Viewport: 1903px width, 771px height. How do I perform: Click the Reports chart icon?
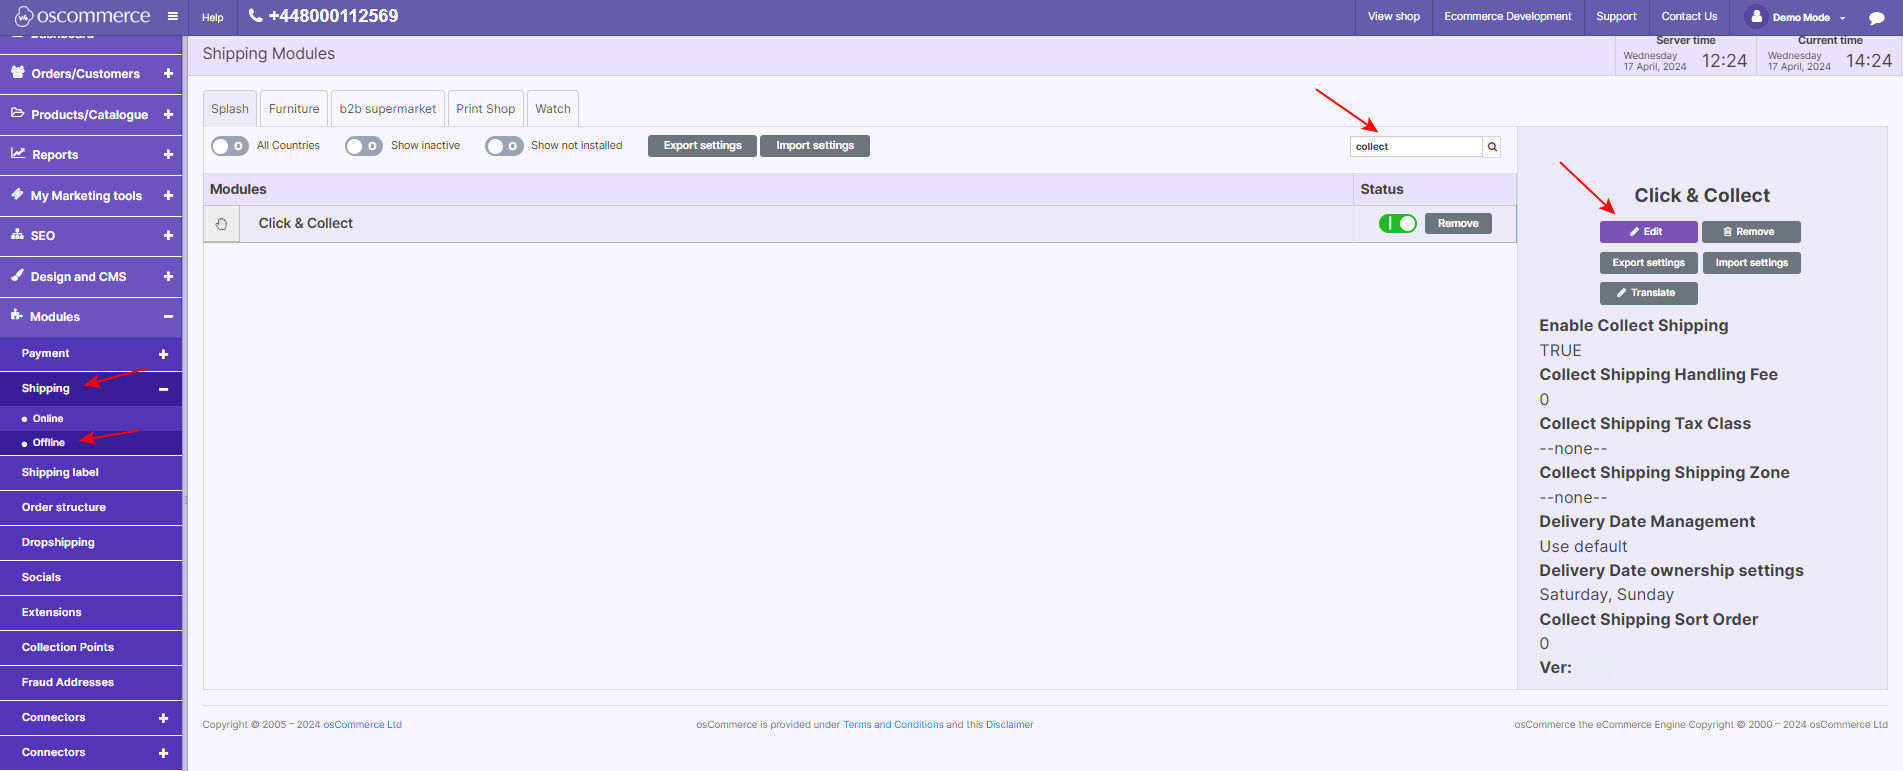(x=18, y=153)
